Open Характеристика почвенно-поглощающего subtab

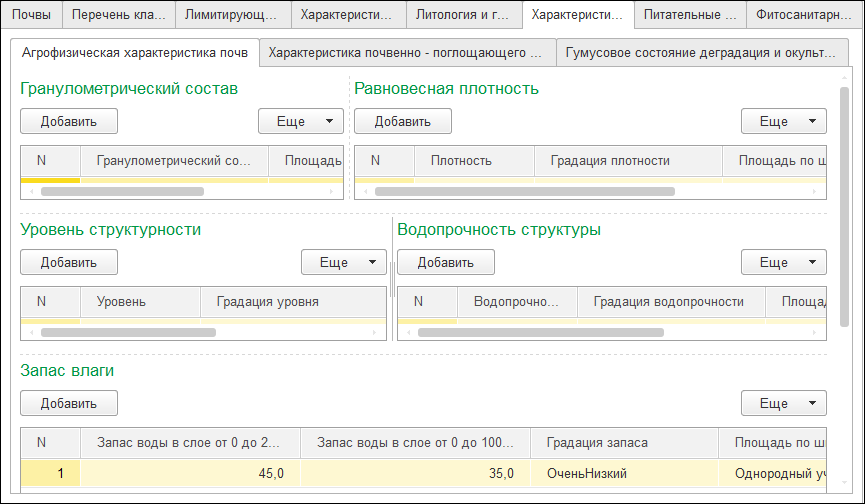coord(406,53)
